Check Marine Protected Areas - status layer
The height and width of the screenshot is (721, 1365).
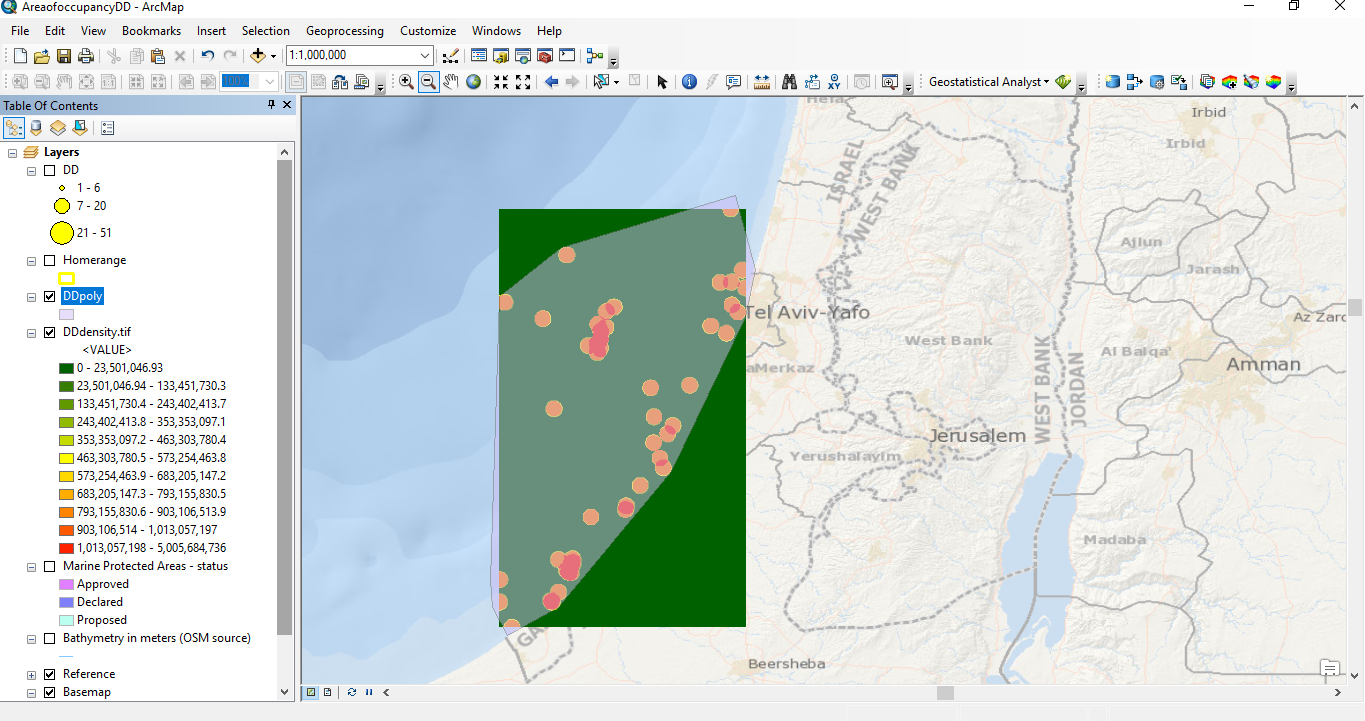pos(50,566)
